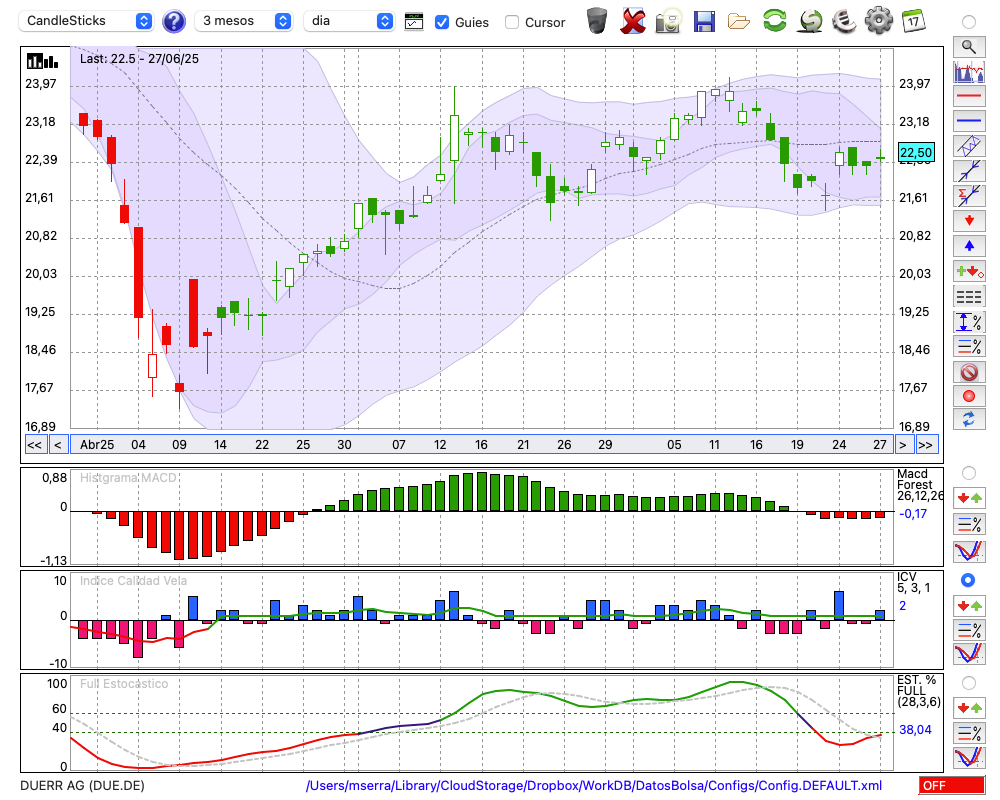The width and height of the screenshot is (1000, 800).
Task: Click the percent lines tool in the main chart sidebar
Action: pos(969,346)
